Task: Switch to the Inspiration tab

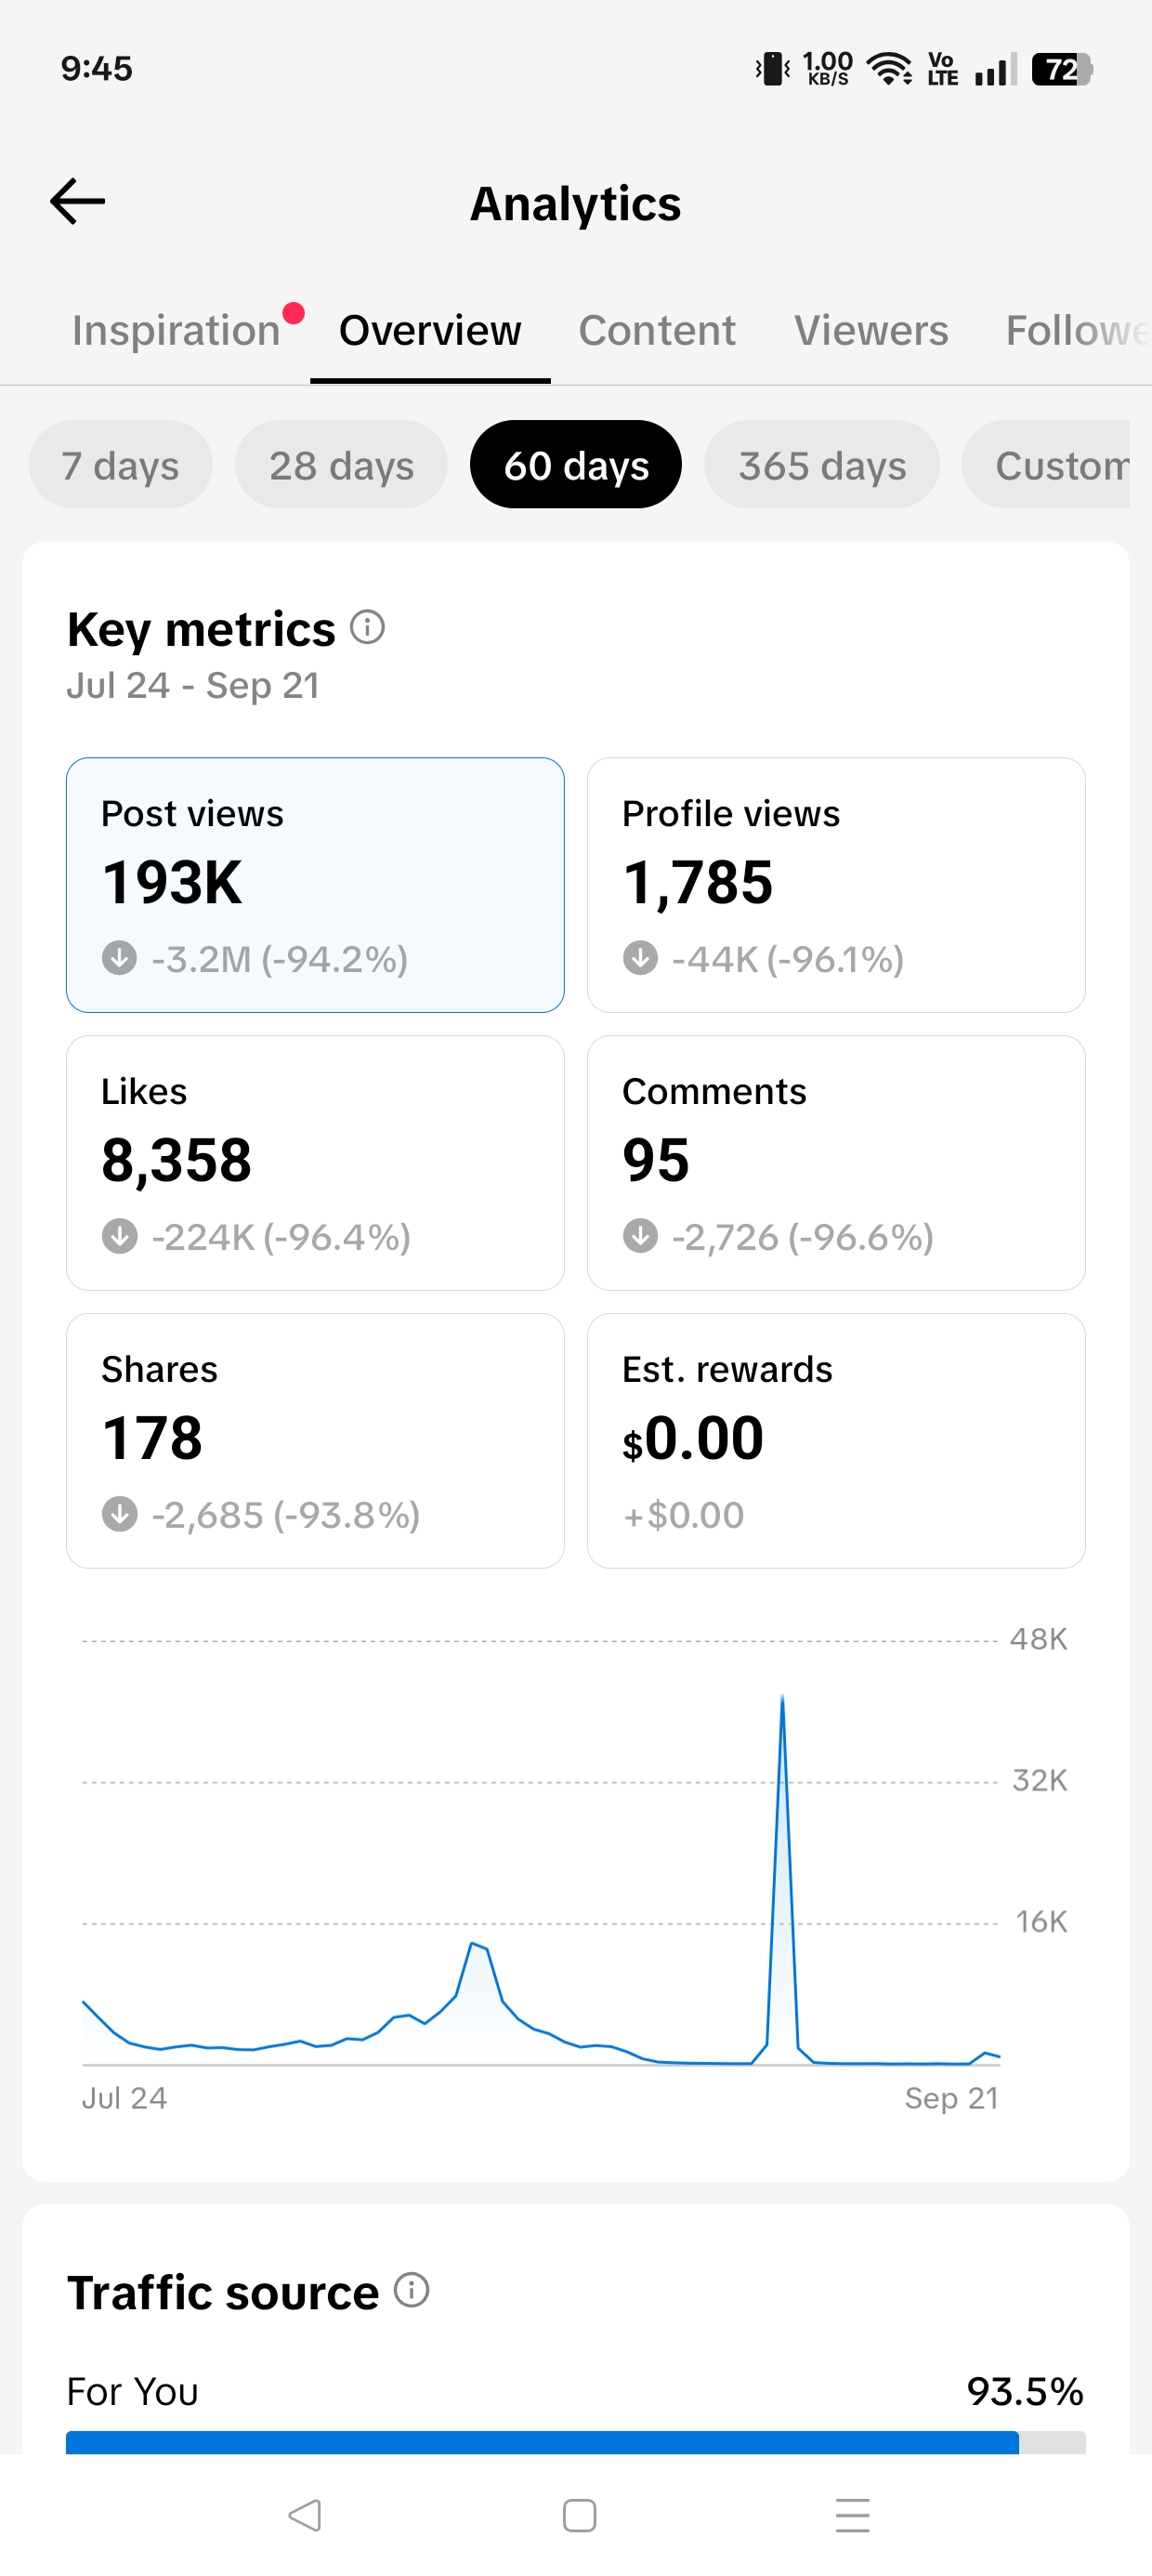Action: (176, 331)
